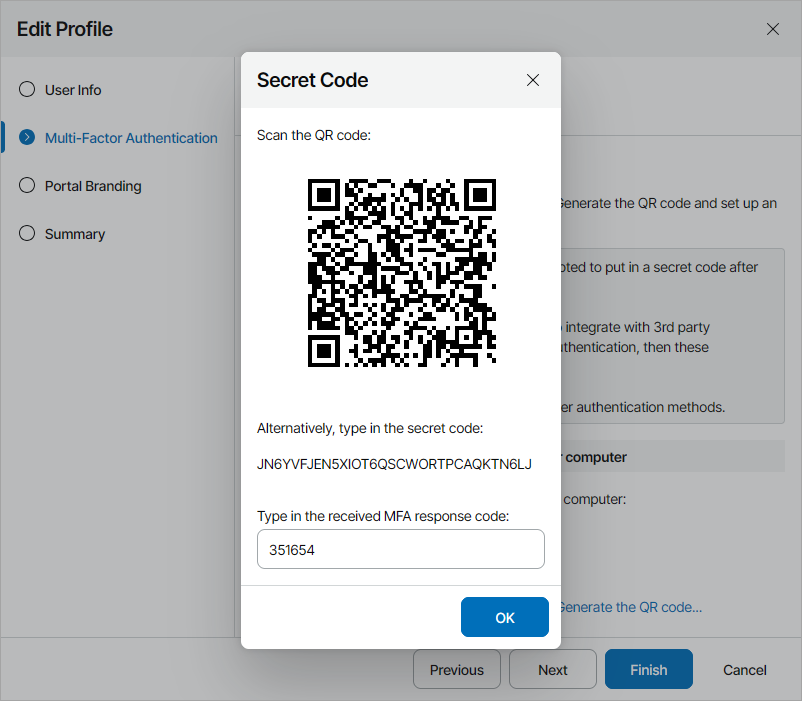The height and width of the screenshot is (701, 802).
Task: Select the Multi-Factor Authentication step label
Action: (131, 138)
